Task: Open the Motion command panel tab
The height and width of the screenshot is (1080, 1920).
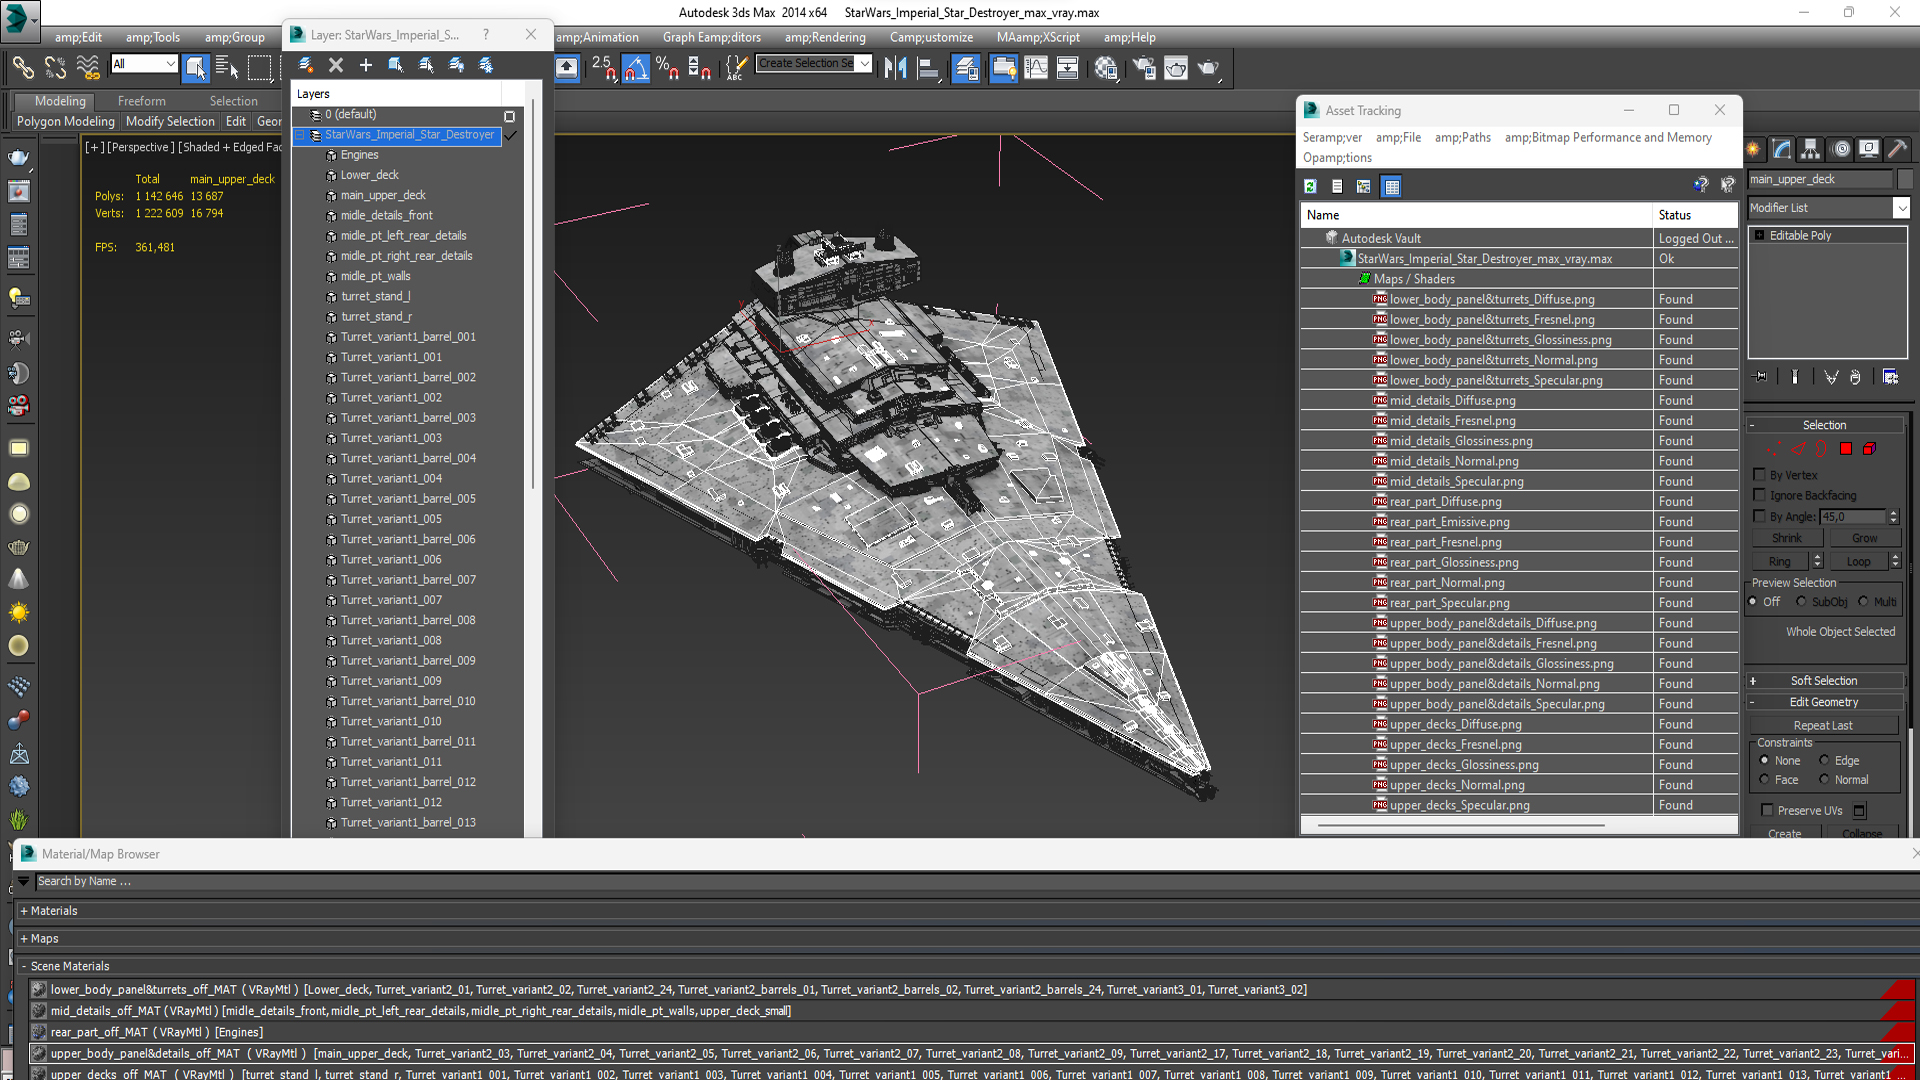Action: click(1841, 149)
